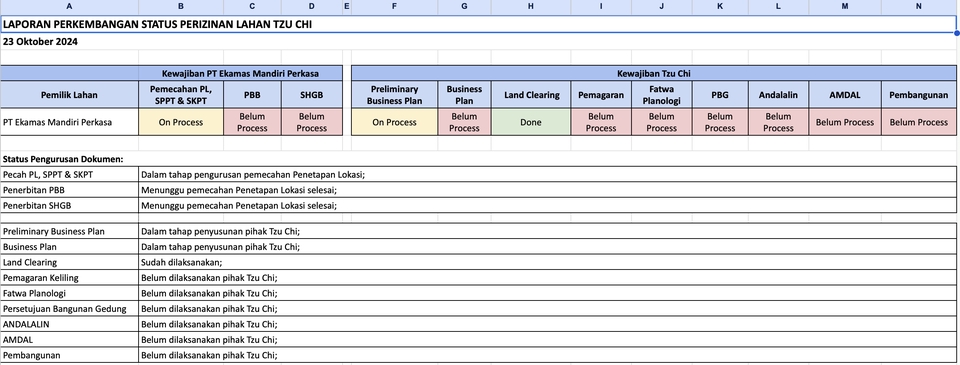Select 'Belum Process' under AMDAL column
The width and height of the screenshot is (960, 365).
click(x=845, y=122)
